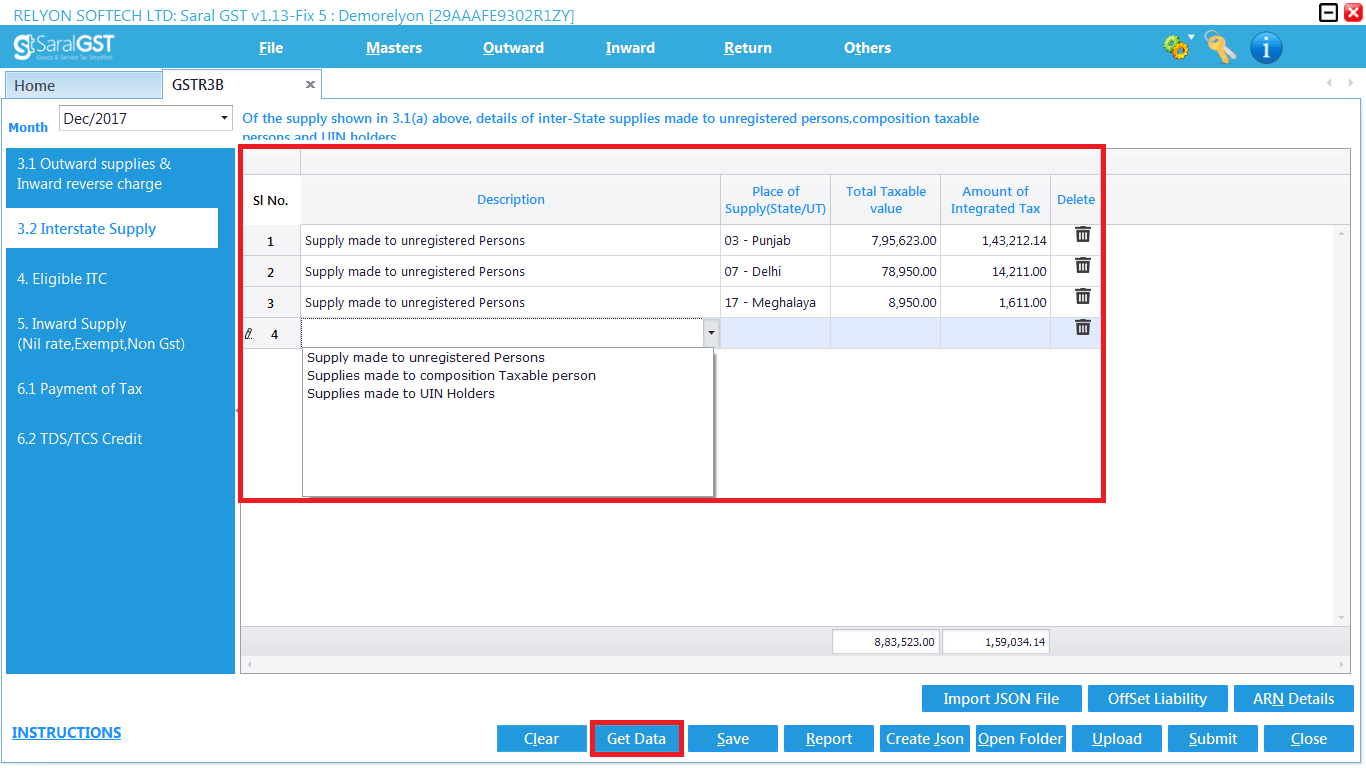1366x768 pixels.
Task: Delete the Meghalaya supply row
Action: click(x=1083, y=296)
